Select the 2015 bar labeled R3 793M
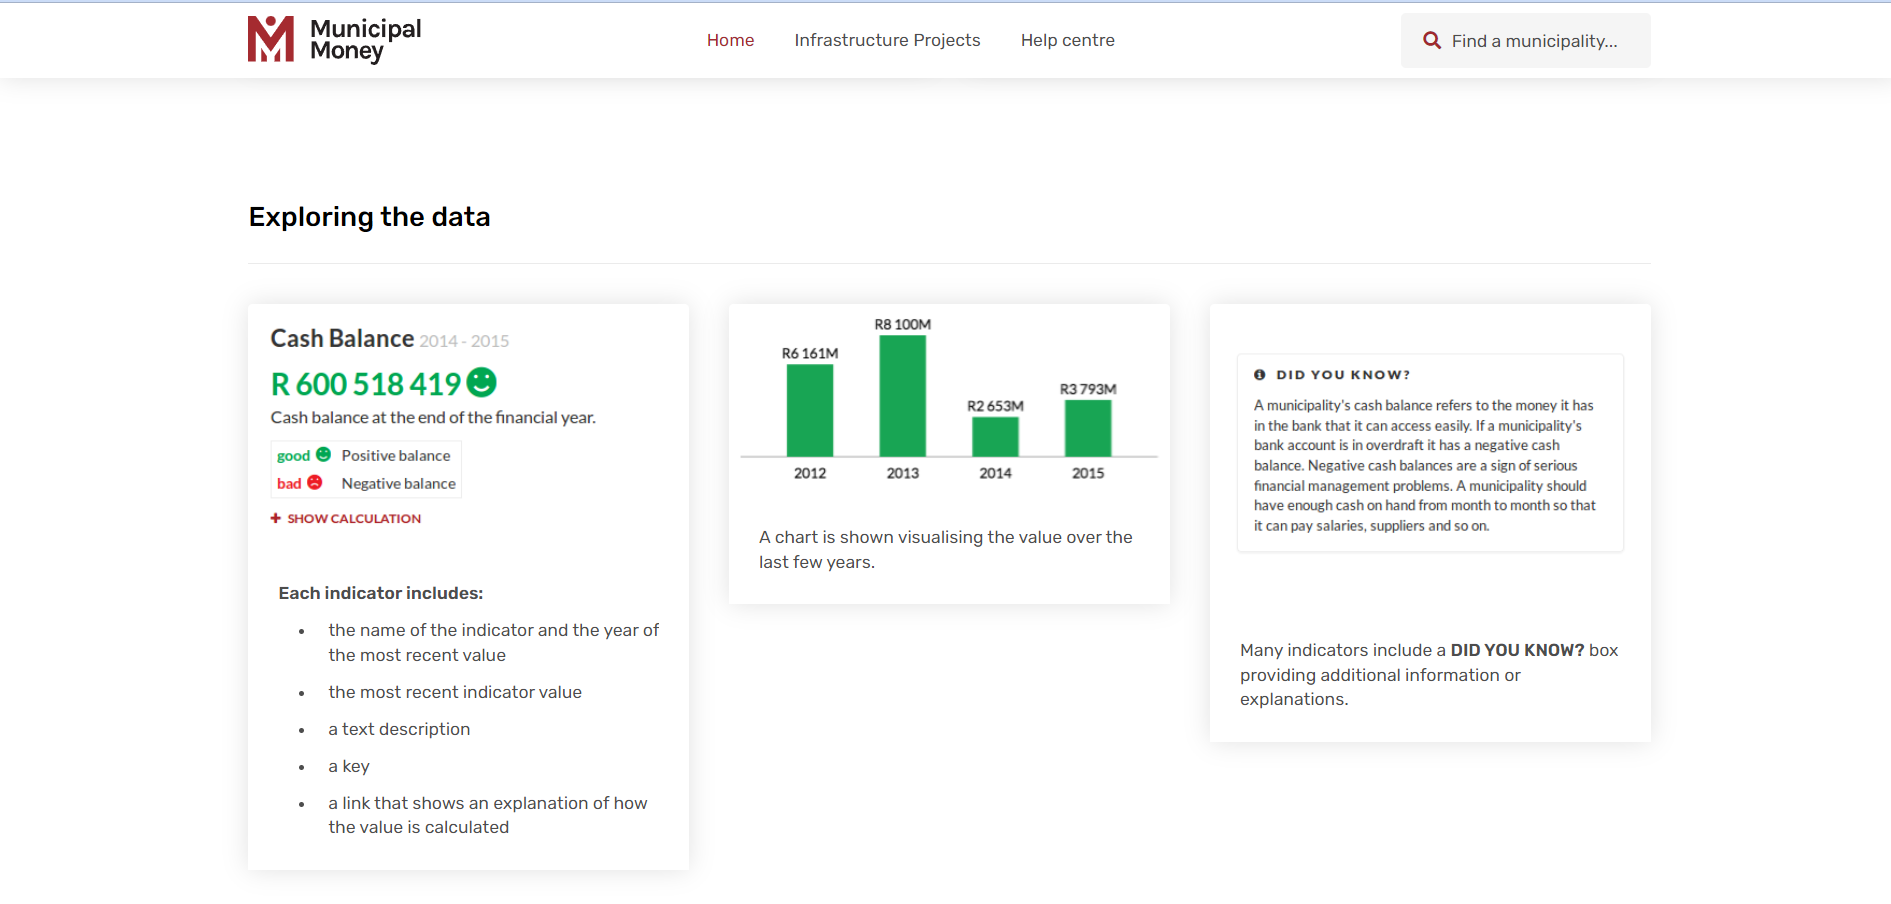 tap(1088, 428)
